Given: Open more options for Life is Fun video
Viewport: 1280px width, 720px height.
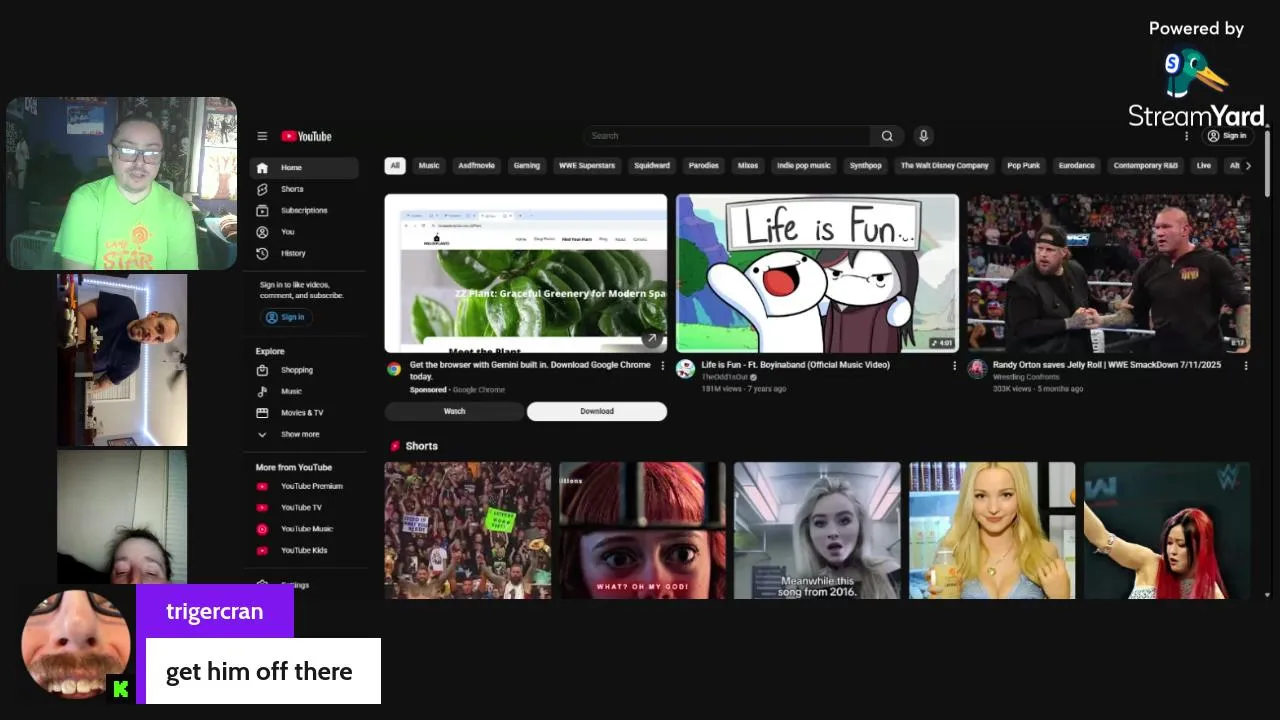Looking at the screenshot, I should [954, 366].
